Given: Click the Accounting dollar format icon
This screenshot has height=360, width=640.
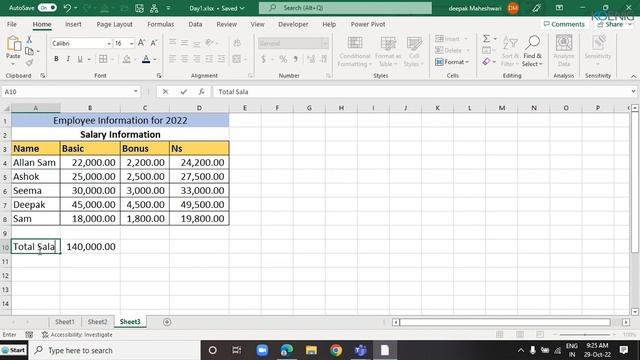Looking at the screenshot, I should tap(264, 60).
